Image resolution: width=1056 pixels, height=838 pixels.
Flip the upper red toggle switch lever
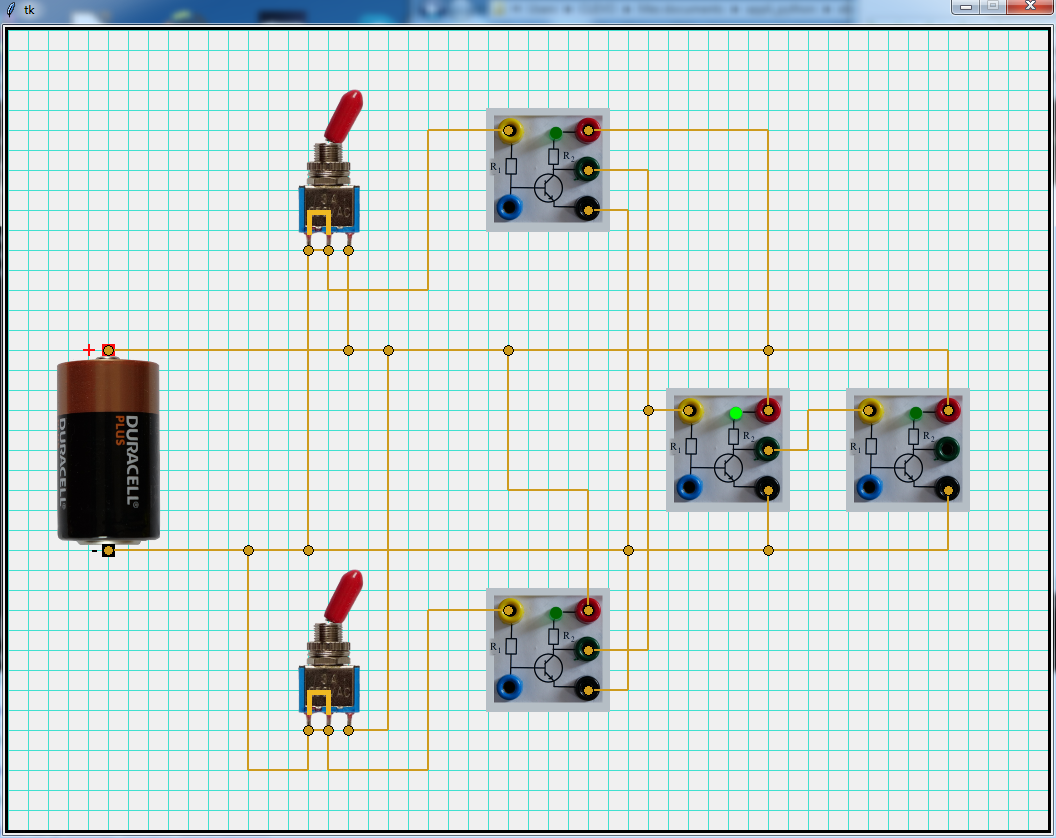tap(346, 112)
